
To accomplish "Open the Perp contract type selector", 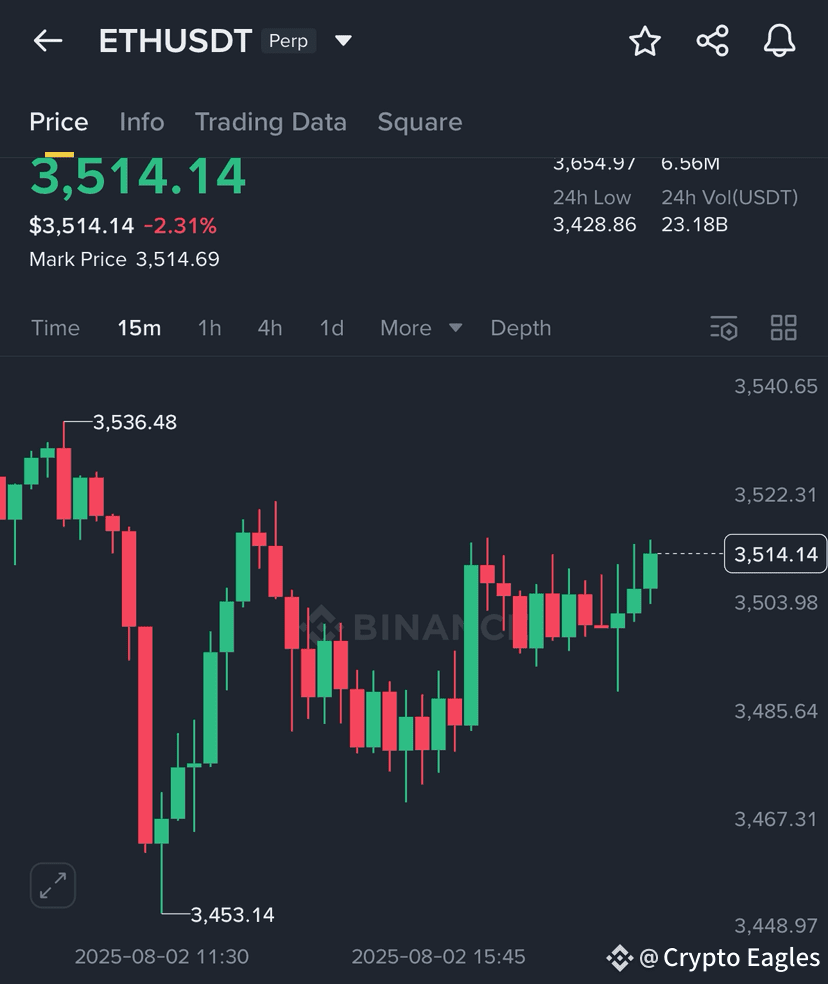I will (288, 40).
